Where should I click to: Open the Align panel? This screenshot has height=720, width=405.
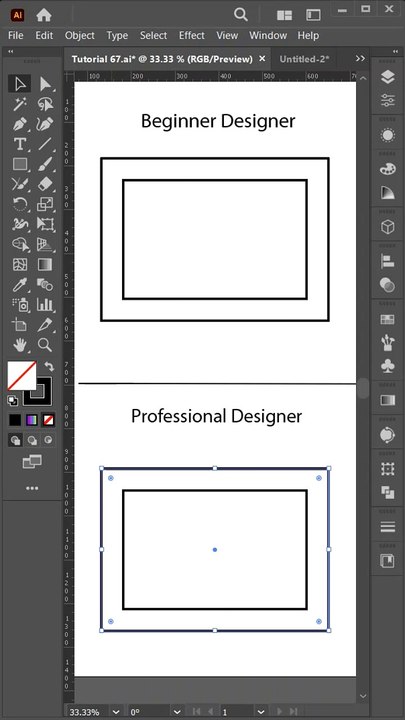click(388, 262)
